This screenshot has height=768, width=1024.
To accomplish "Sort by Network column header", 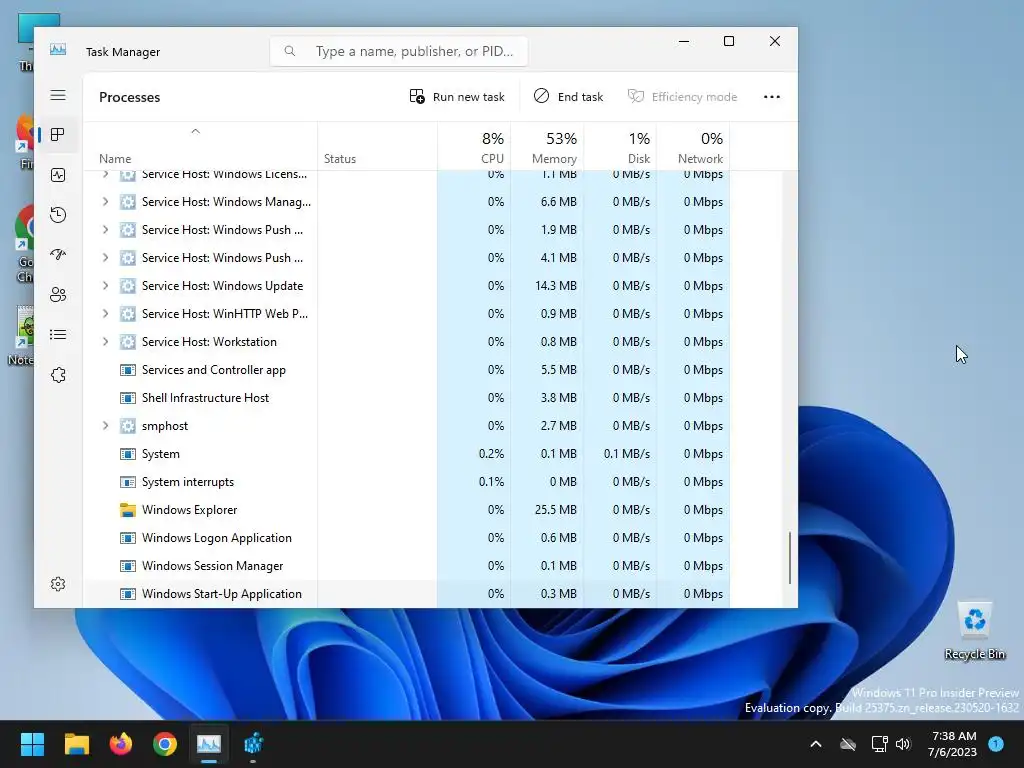I will point(694,146).
